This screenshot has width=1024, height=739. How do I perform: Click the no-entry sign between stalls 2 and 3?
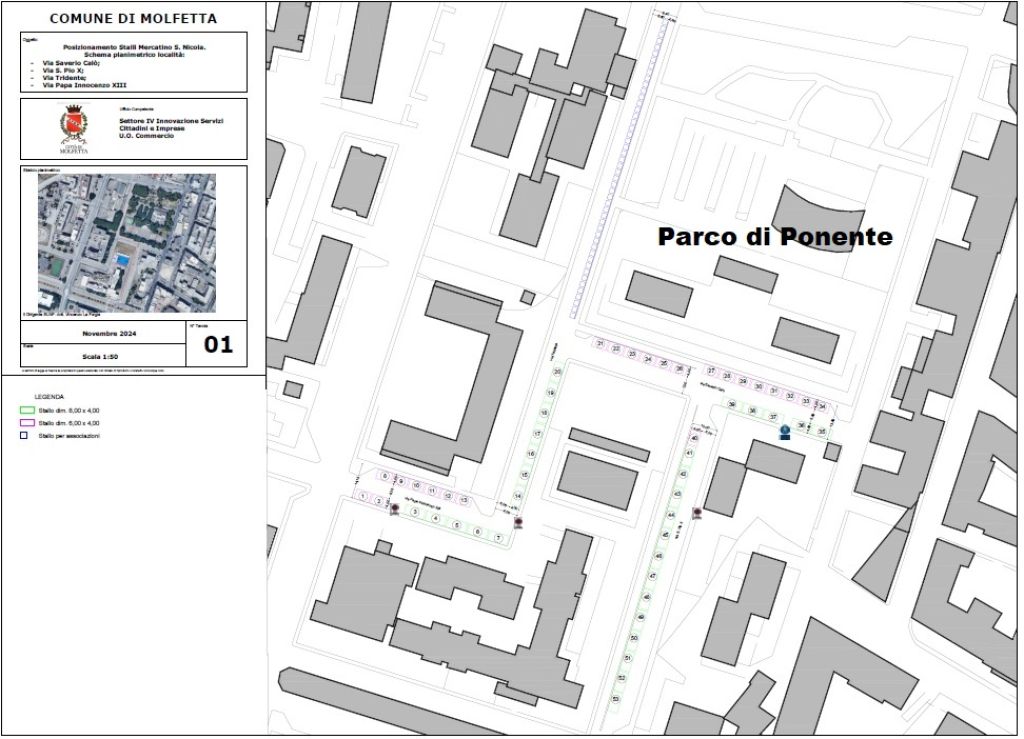tap(394, 509)
